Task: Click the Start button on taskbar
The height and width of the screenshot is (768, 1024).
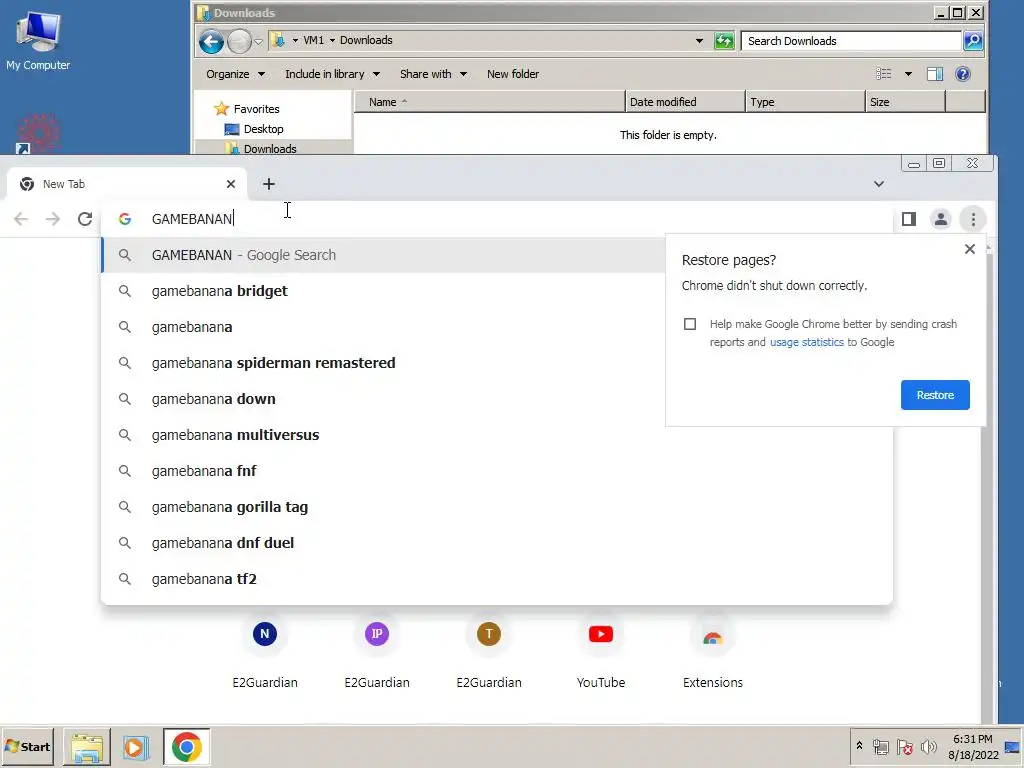Action: 27,746
